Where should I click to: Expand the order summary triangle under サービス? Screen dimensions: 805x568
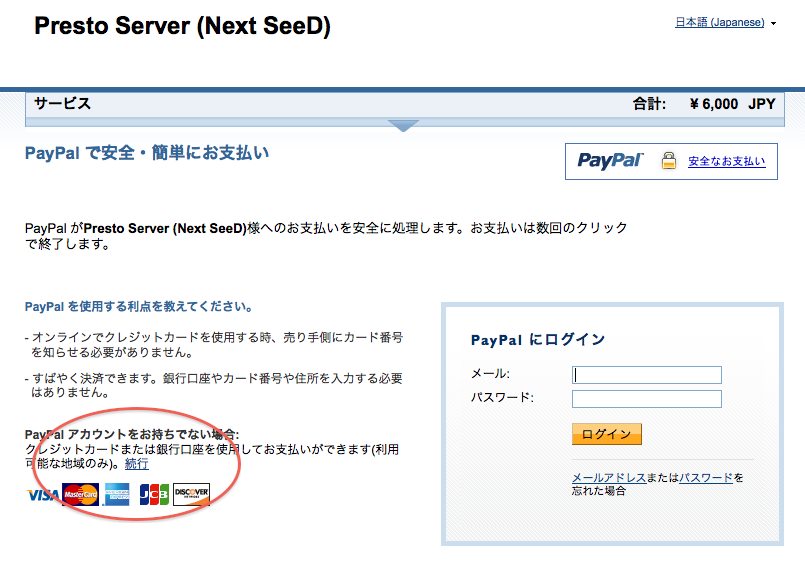pyautogui.click(x=404, y=125)
